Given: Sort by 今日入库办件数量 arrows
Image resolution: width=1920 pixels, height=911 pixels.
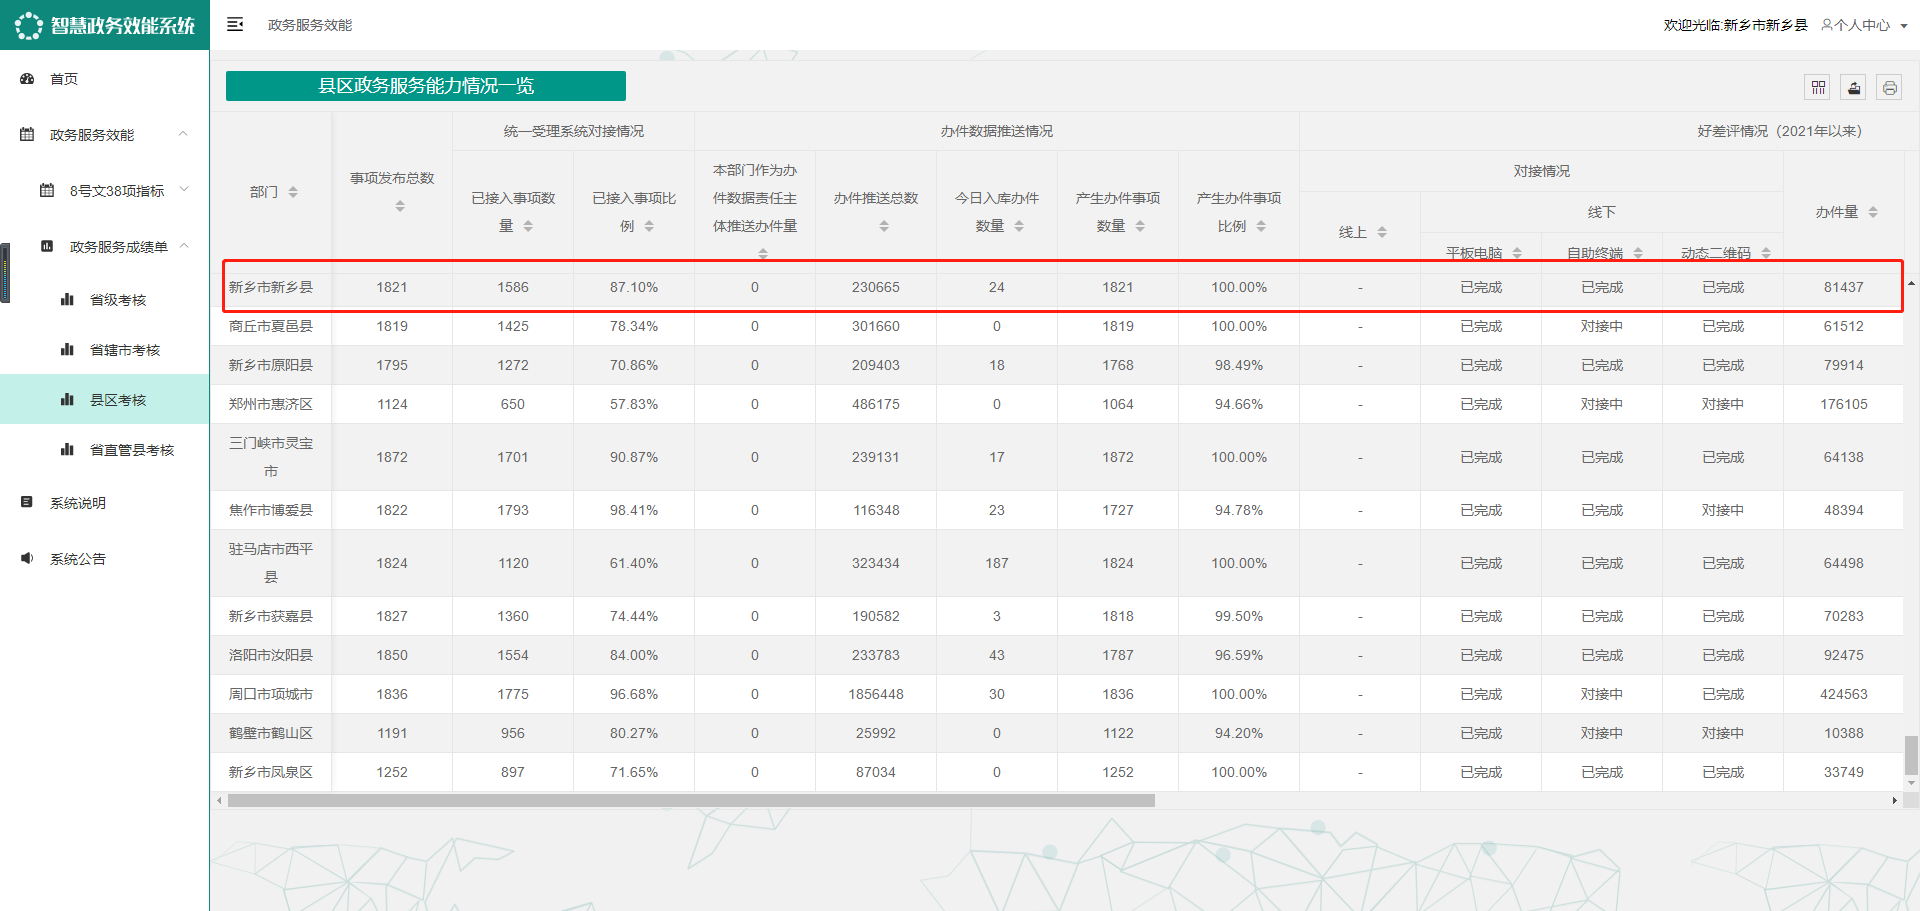Looking at the screenshot, I should 1019,226.
